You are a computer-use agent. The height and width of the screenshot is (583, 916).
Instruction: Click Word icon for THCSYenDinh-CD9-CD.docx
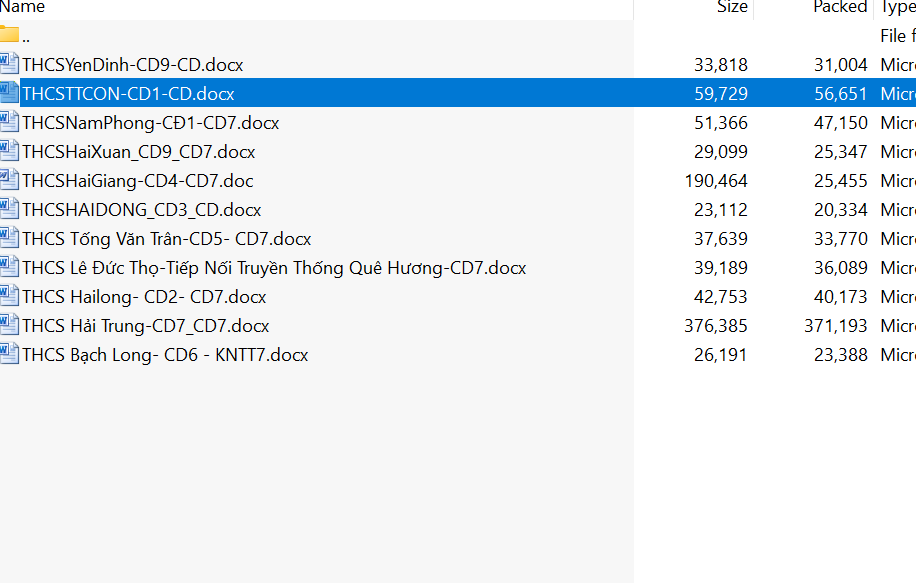tap(10, 64)
